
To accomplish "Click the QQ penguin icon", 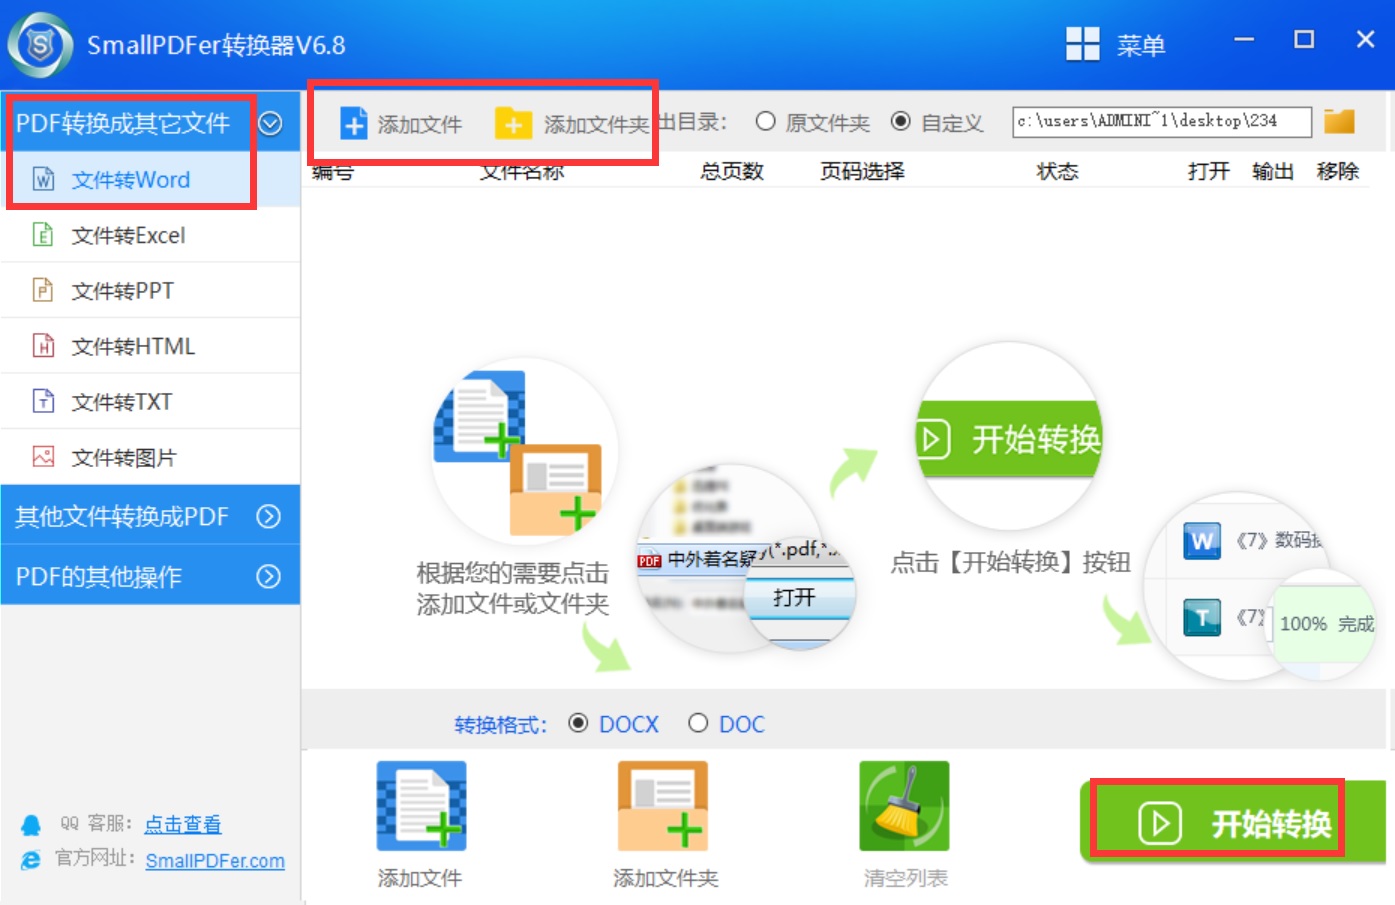I will pos(31,825).
